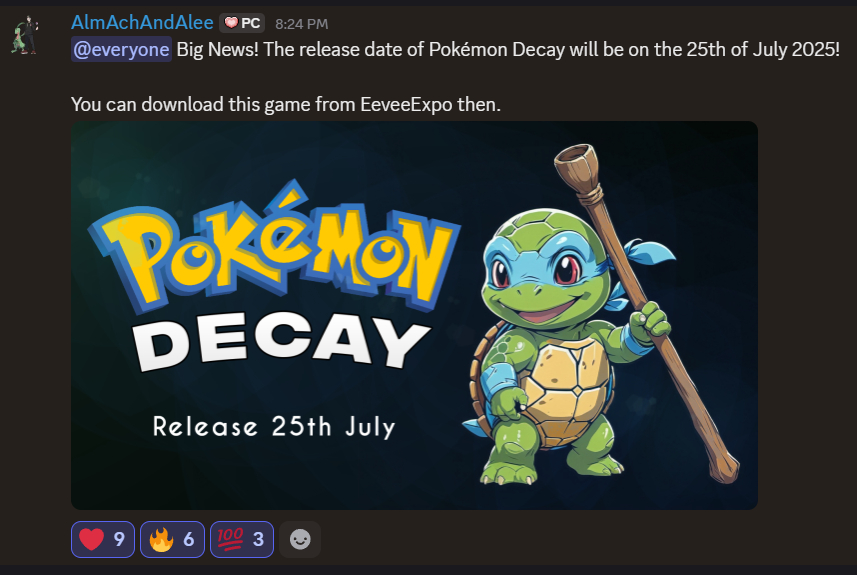Click the AlmAchAndAlee username
This screenshot has height=575, width=857.
click(x=142, y=23)
